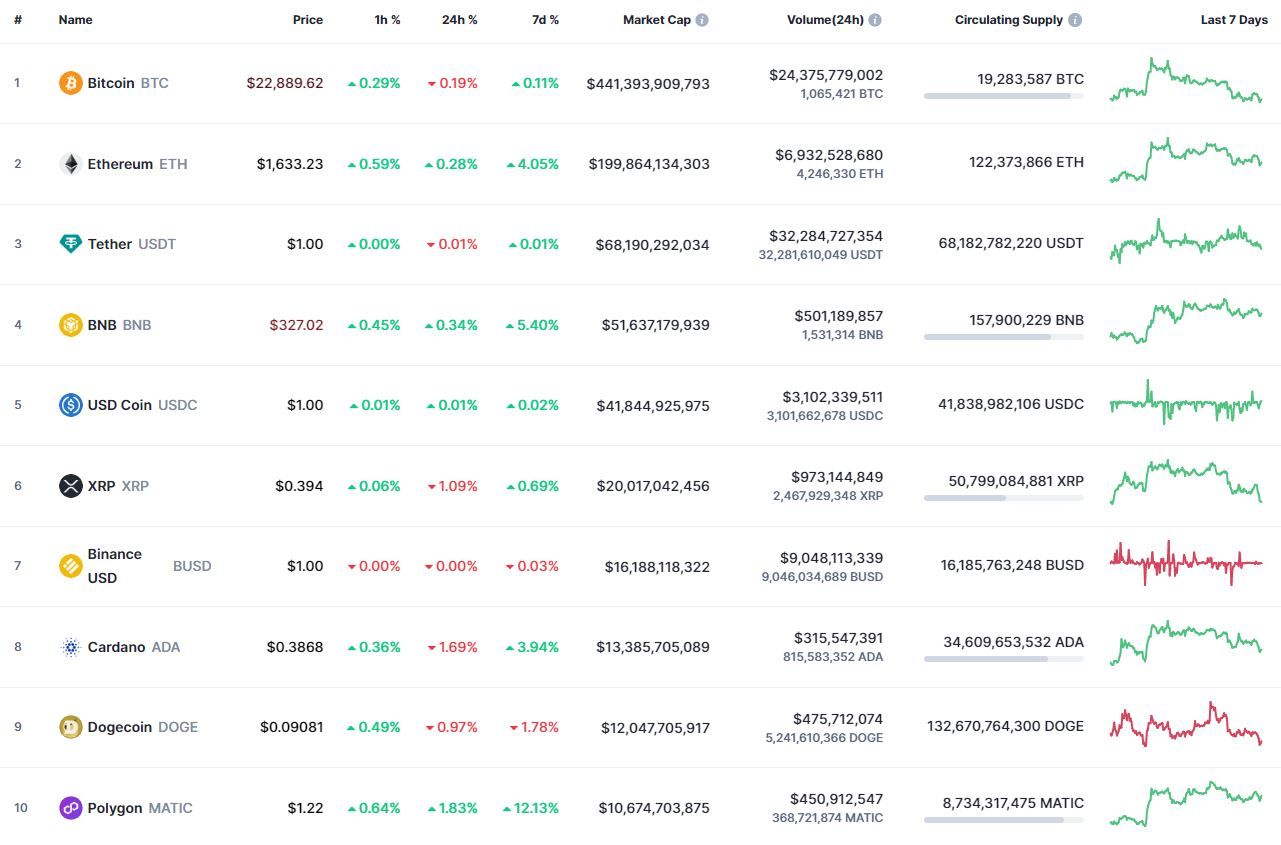
Task: Click the Market Cap info icon
Action: click(702, 20)
